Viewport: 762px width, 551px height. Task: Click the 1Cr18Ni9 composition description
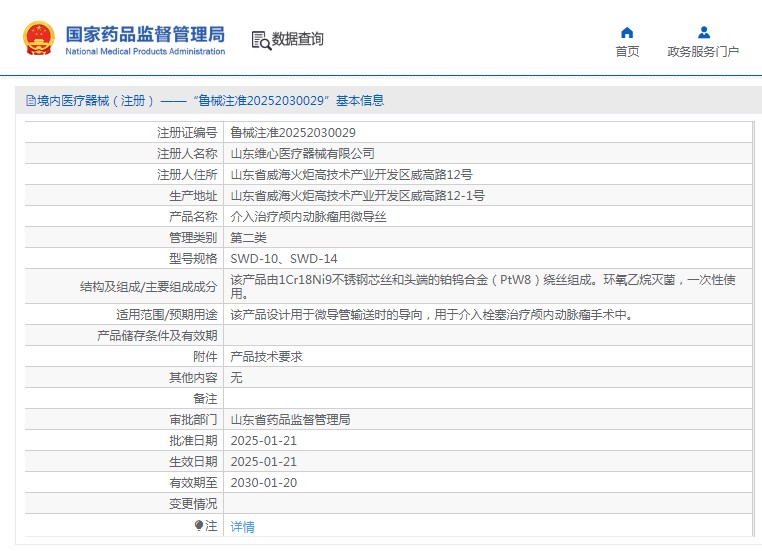click(483, 286)
